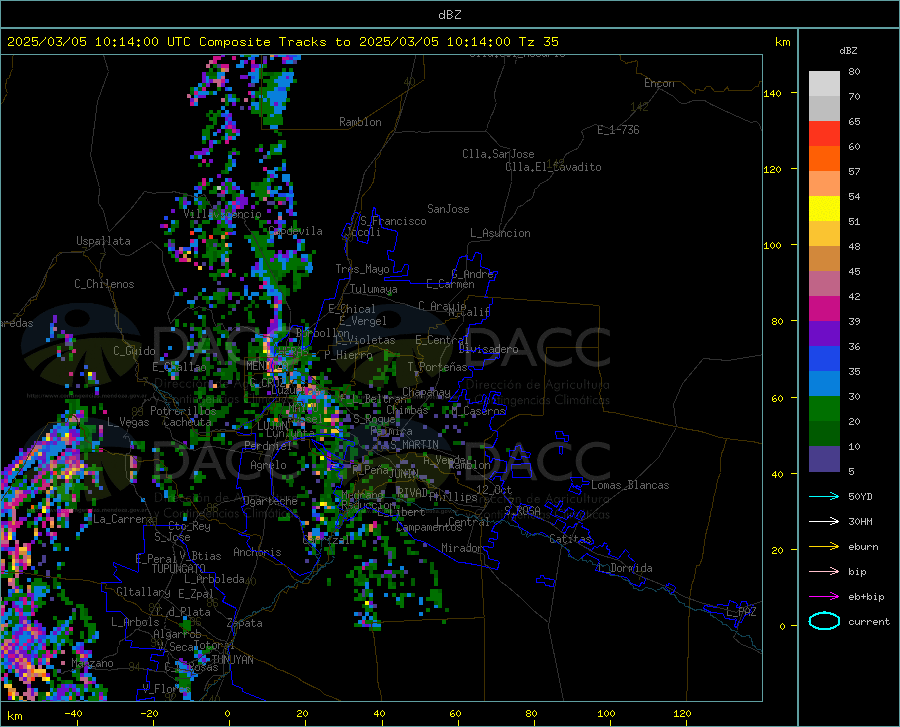This screenshot has height=727, width=900.
Task: Click the Villavicencio place label
Action: (222, 214)
